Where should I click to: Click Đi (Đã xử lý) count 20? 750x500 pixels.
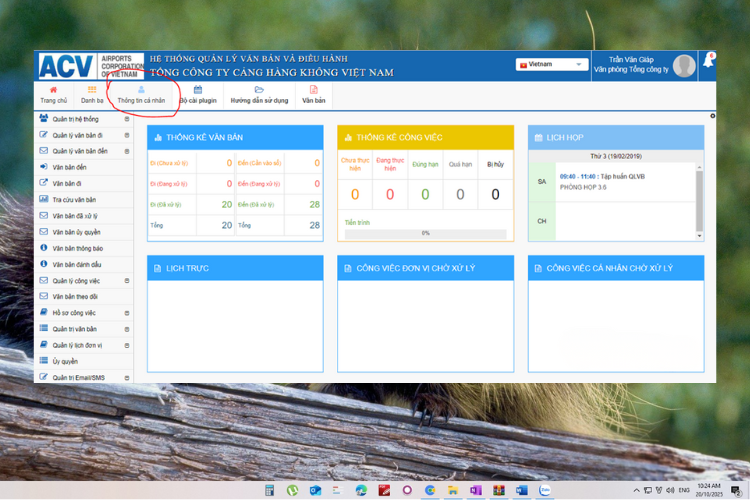tap(227, 205)
